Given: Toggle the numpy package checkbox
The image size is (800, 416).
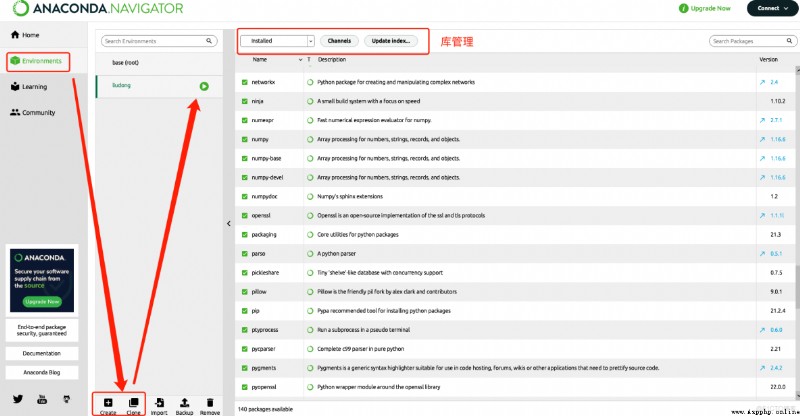Looking at the screenshot, I should (x=245, y=139).
